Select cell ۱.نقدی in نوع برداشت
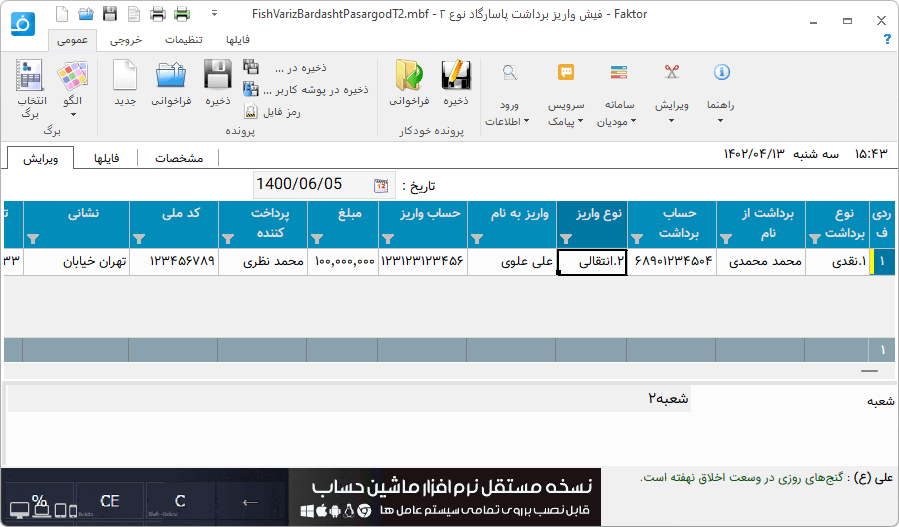The height and width of the screenshot is (527, 899). pos(837,262)
